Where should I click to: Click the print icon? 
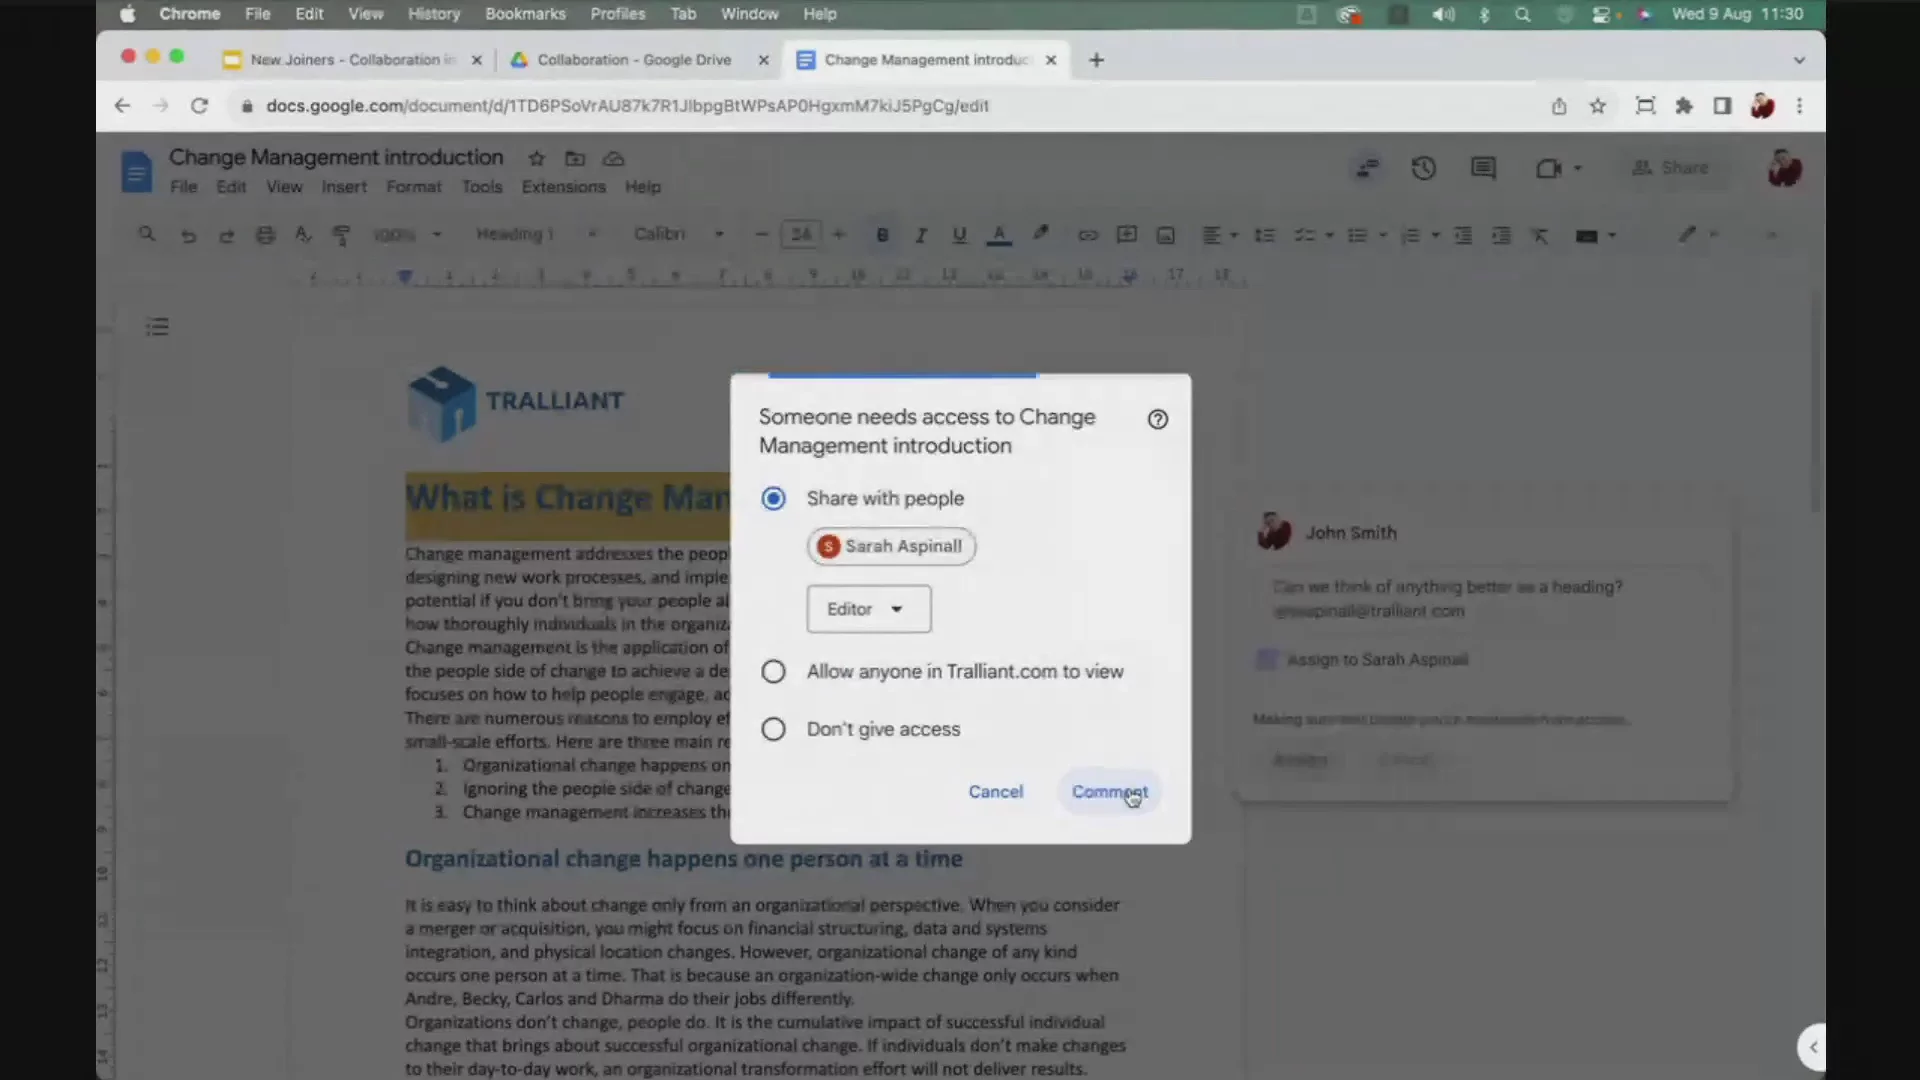click(265, 235)
